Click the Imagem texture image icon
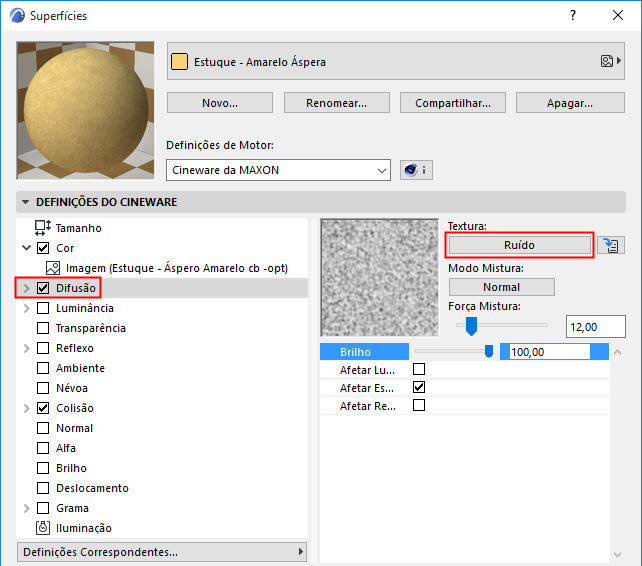 click(53, 268)
